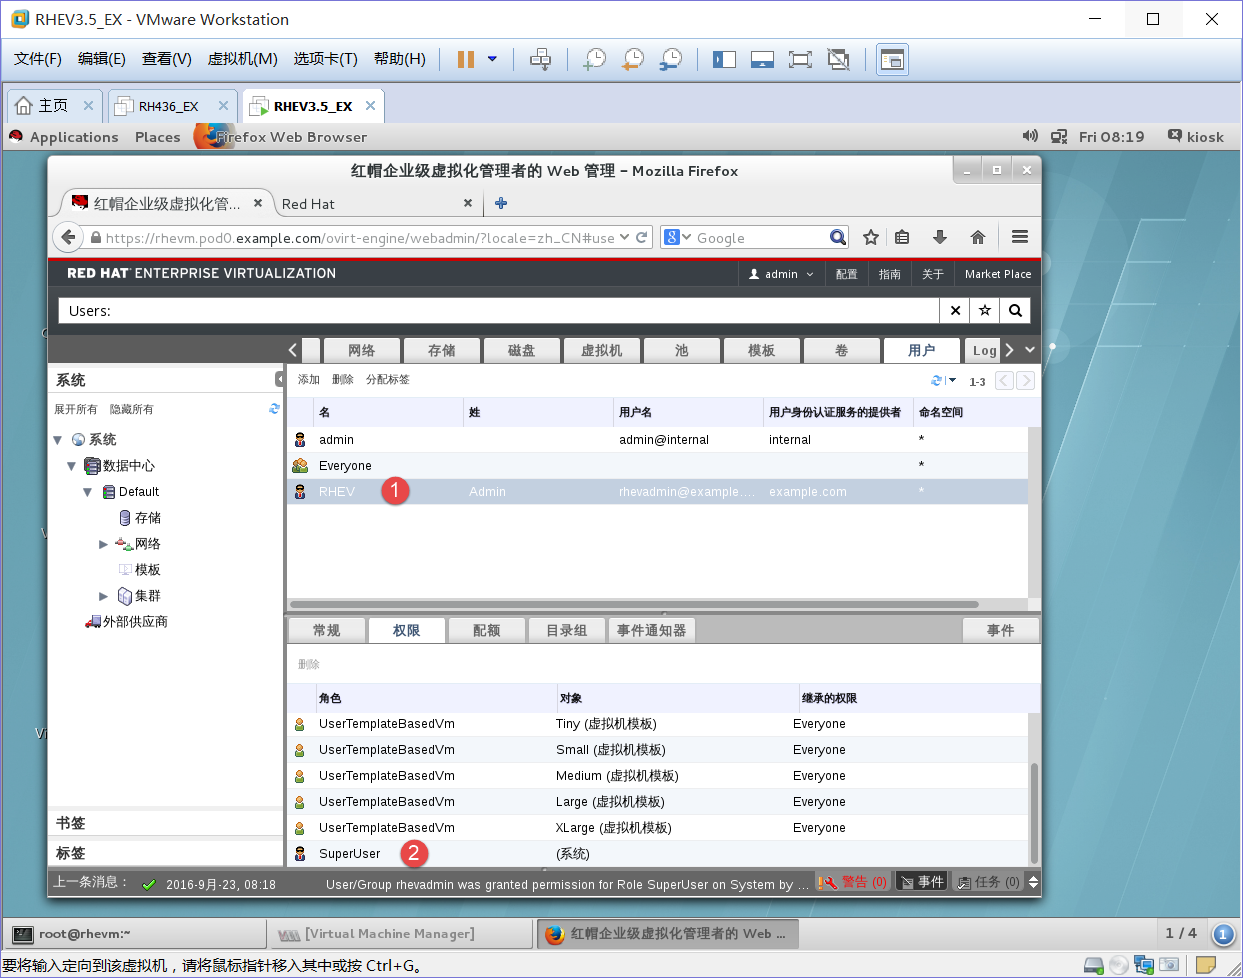Open the Firefox downloads arrow icon

coord(940,237)
